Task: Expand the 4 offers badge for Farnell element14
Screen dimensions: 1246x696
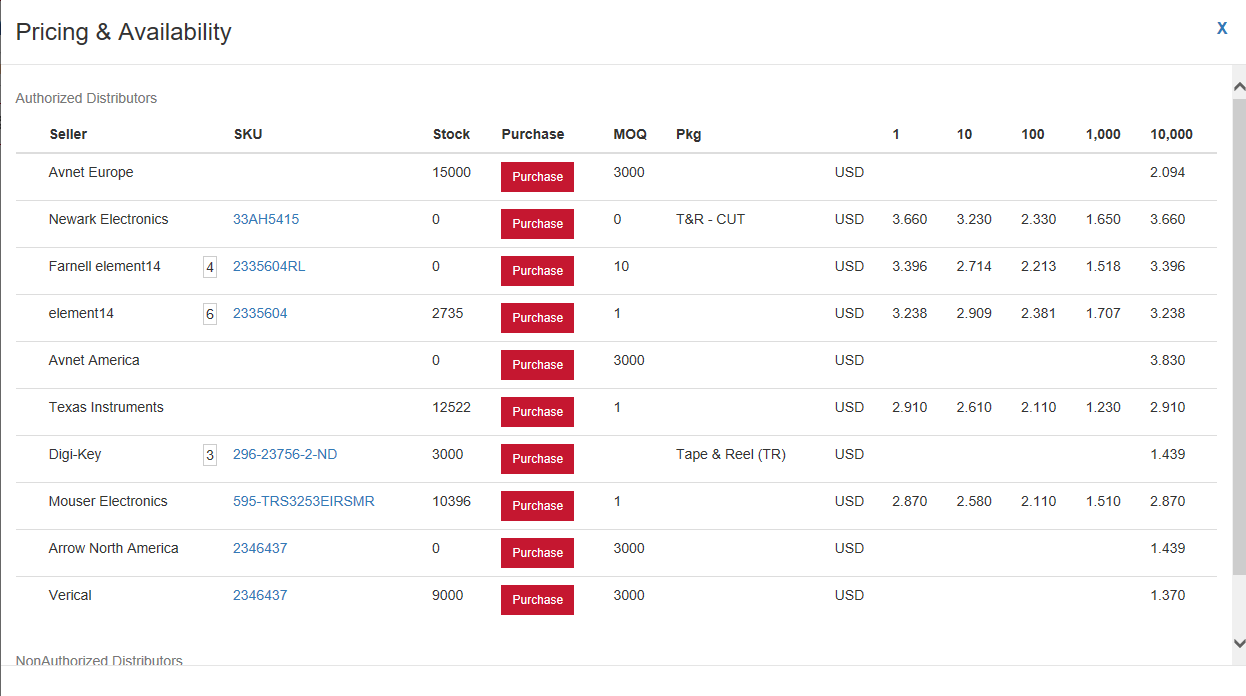Action: pos(210,267)
